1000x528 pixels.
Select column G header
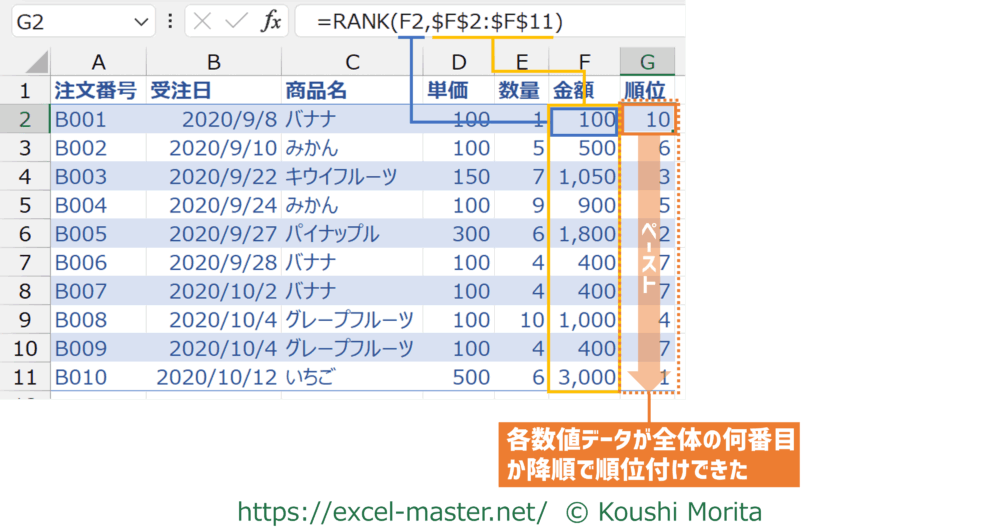(647, 61)
